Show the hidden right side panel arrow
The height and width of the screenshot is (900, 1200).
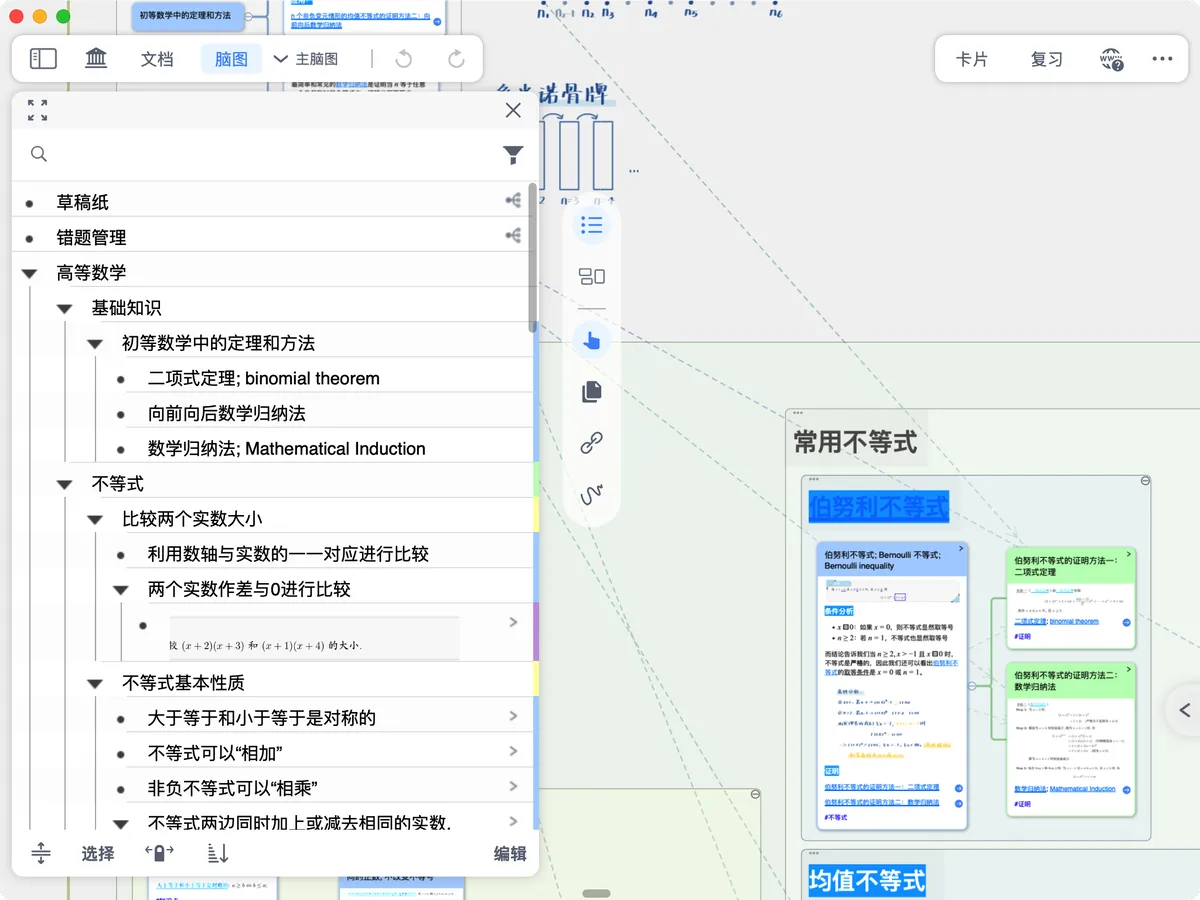click(x=1185, y=711)
